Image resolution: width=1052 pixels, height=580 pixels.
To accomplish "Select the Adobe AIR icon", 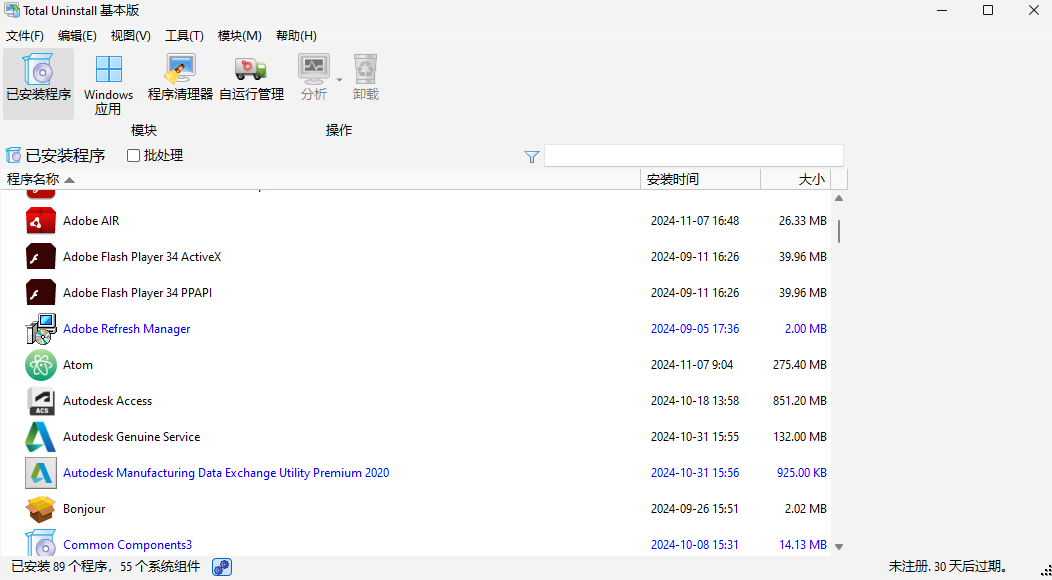I will (x=40, y=221).
